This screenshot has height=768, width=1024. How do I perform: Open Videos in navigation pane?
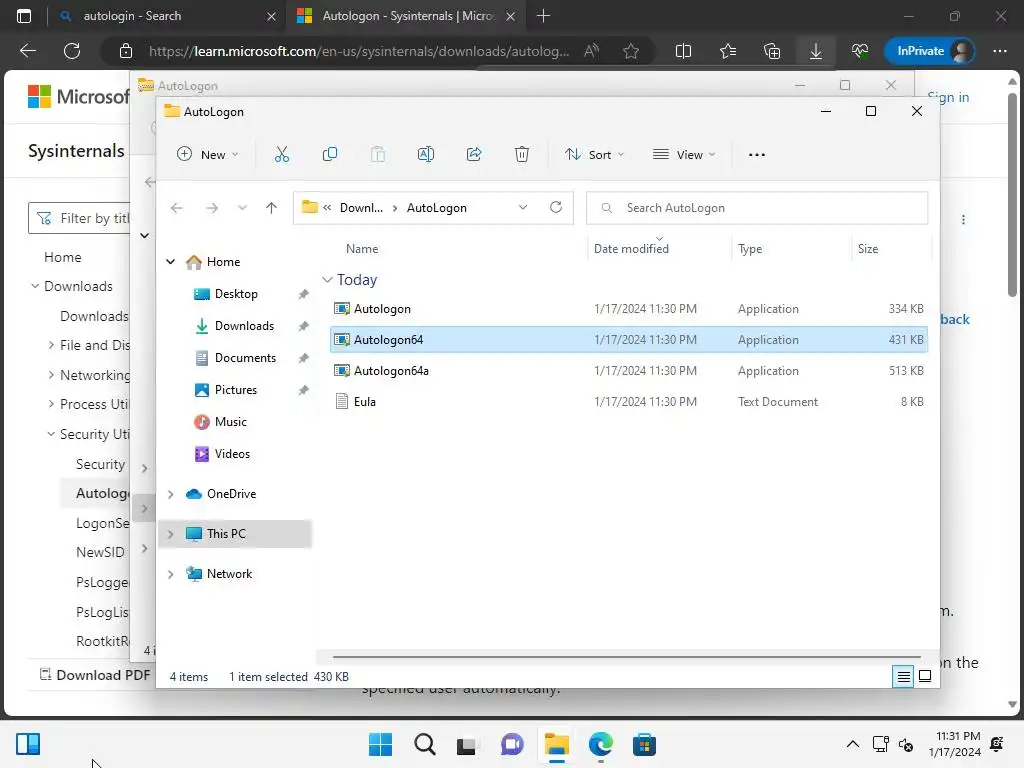click(x=232, y=454)
